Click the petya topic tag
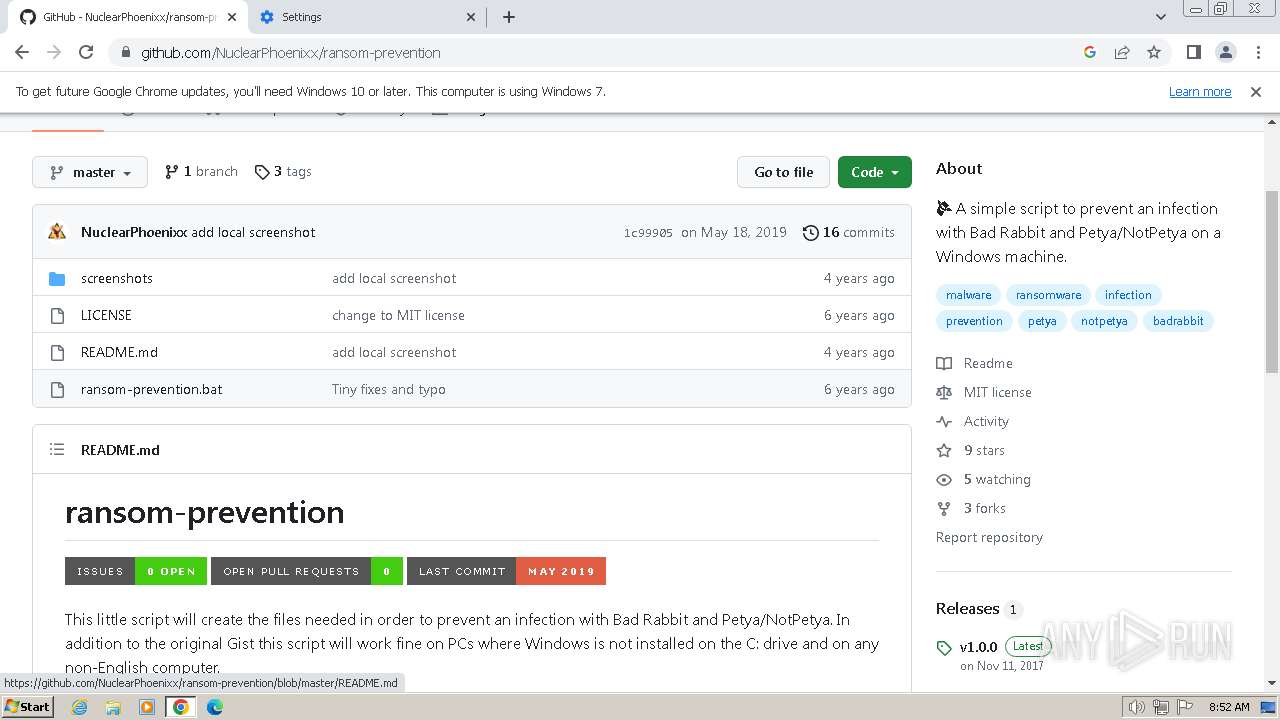The width and height of the screenshot is (1280, 720). pos(1042,321)
